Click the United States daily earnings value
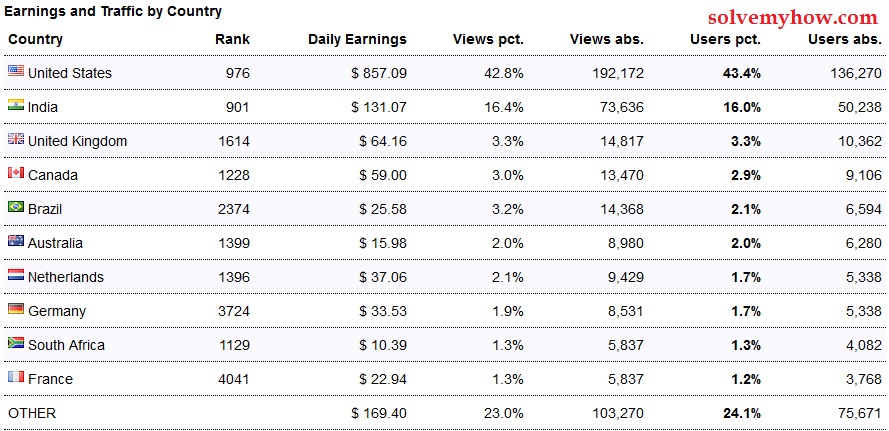This screenshot has width=889, height=431. pos(379,73)
